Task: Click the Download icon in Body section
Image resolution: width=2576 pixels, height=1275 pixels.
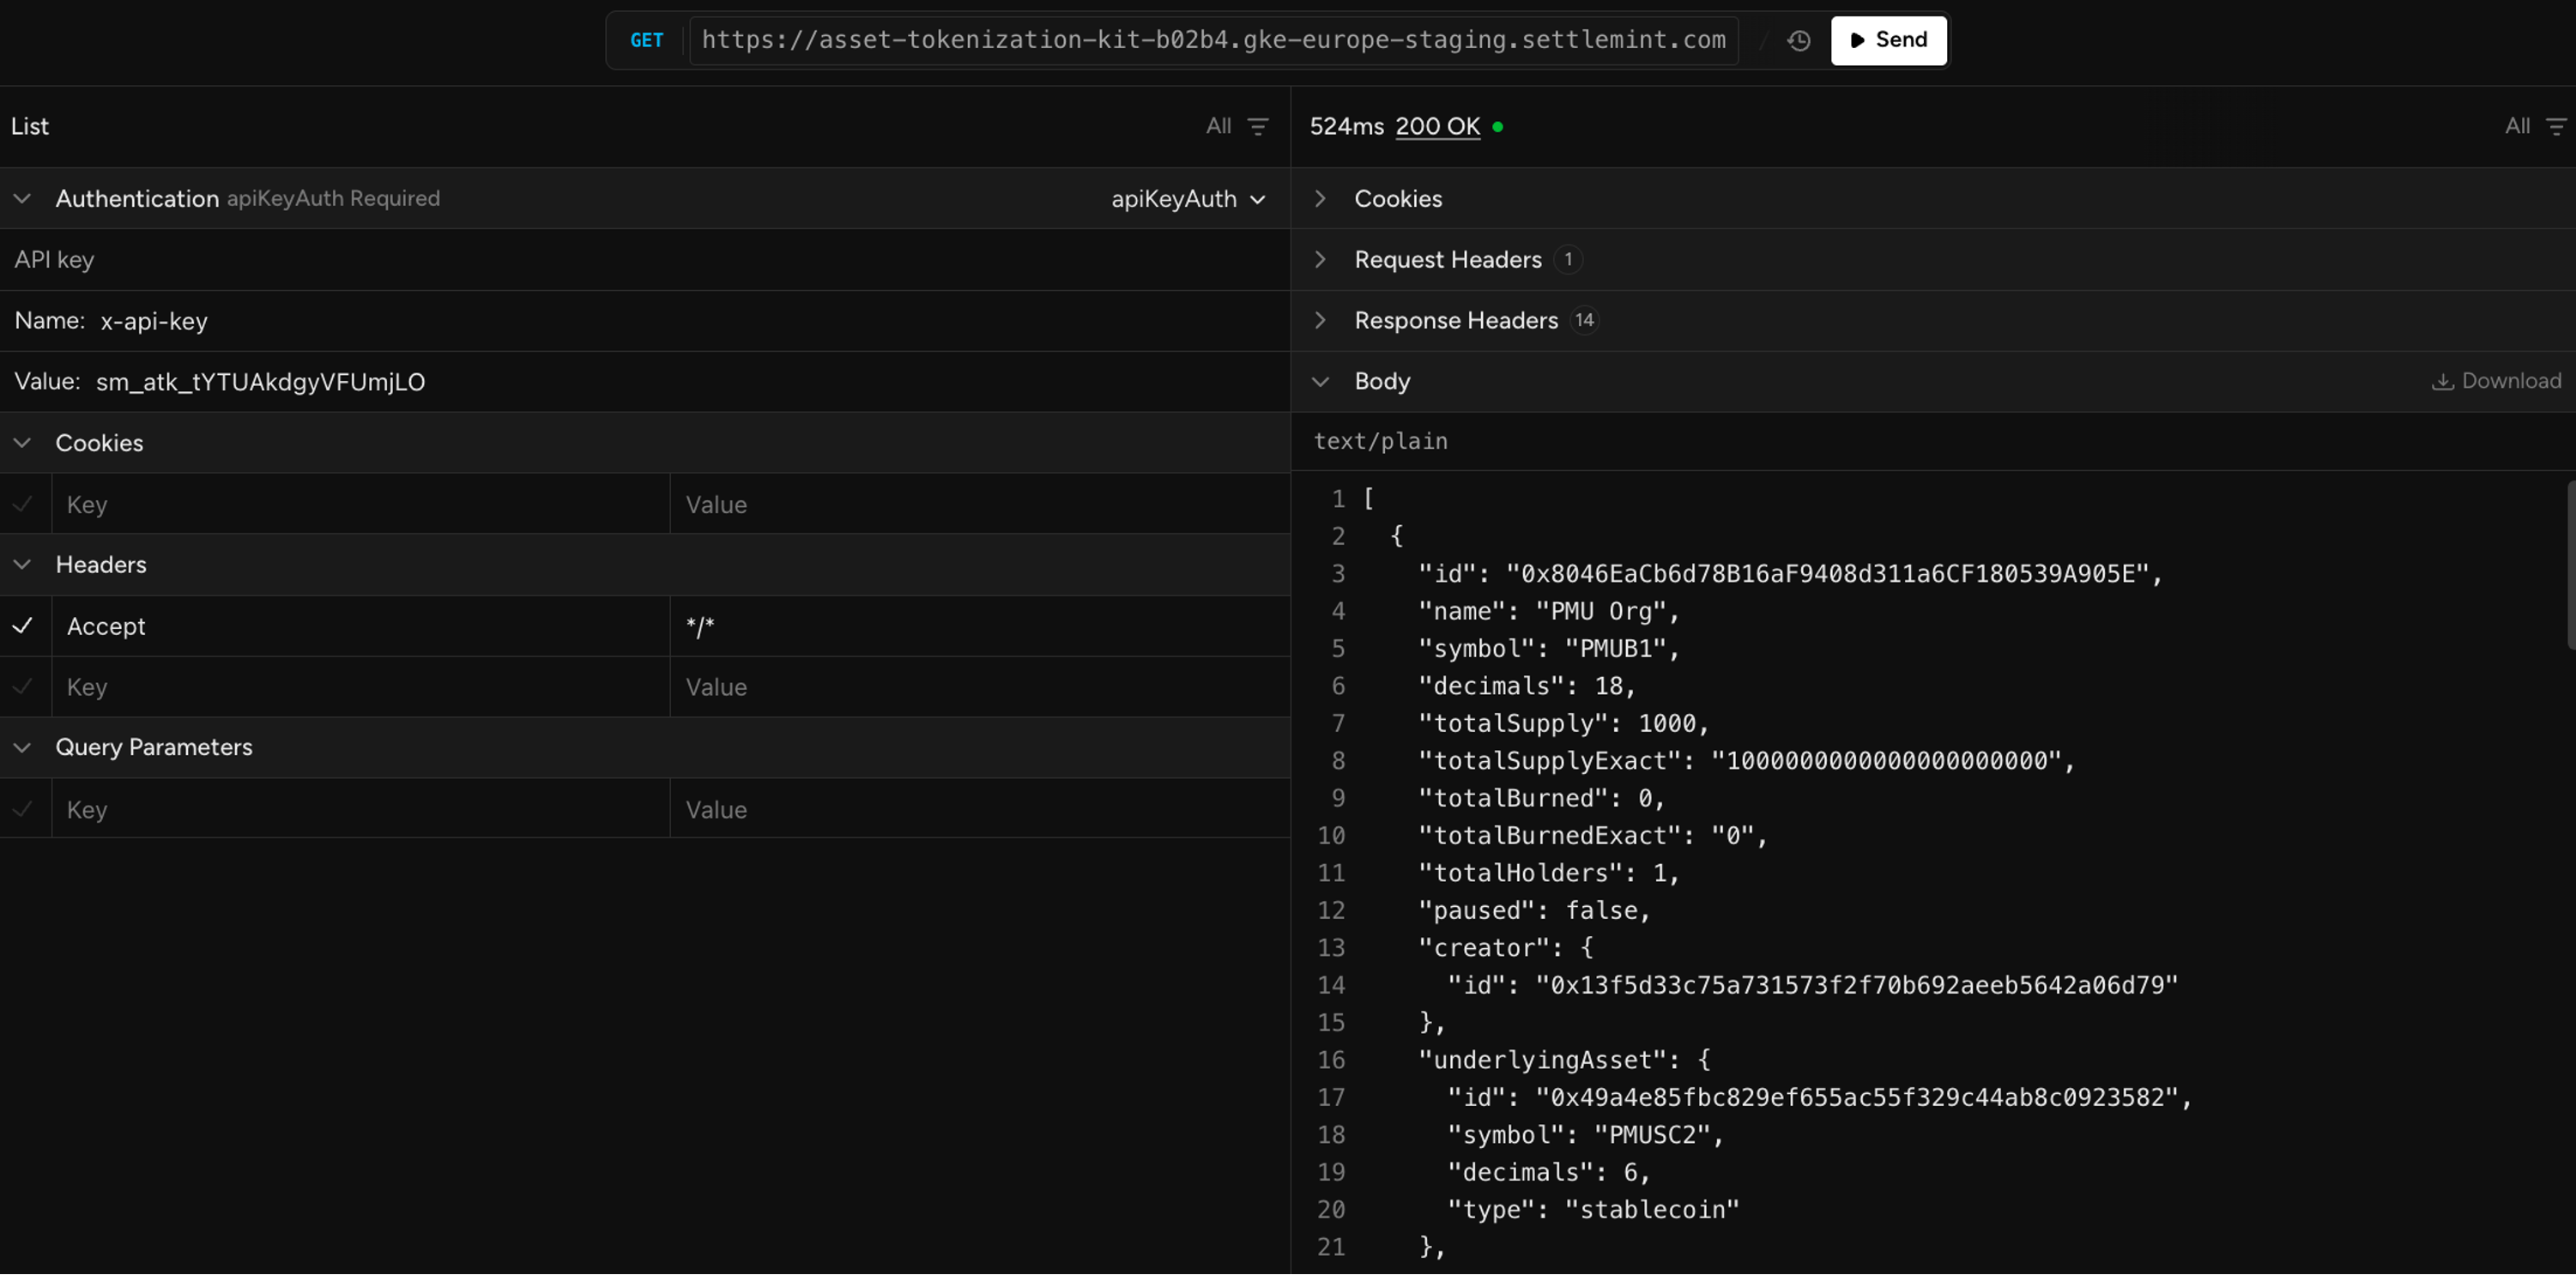Action: click(2444, 381)
